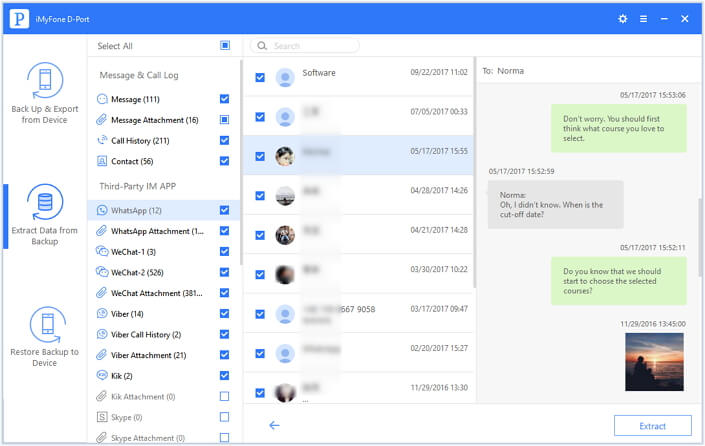Open the Software conversation
The height and width of the screenshot is (446, 705).
pyautogui.click(x=358, y=77)
